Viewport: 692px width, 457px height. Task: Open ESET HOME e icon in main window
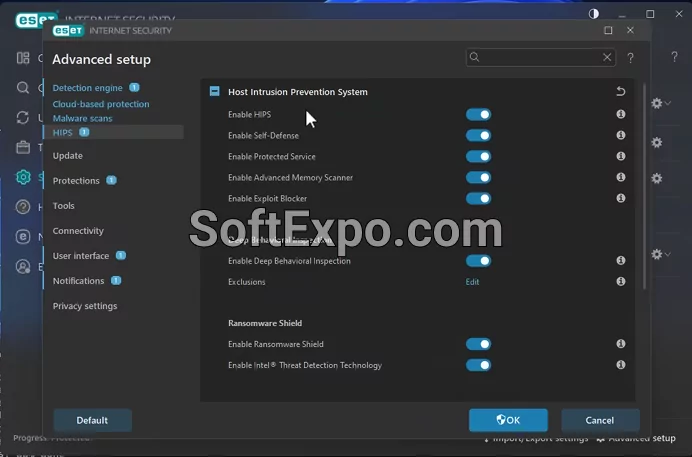pyautogui.click(x=23, y=237)
